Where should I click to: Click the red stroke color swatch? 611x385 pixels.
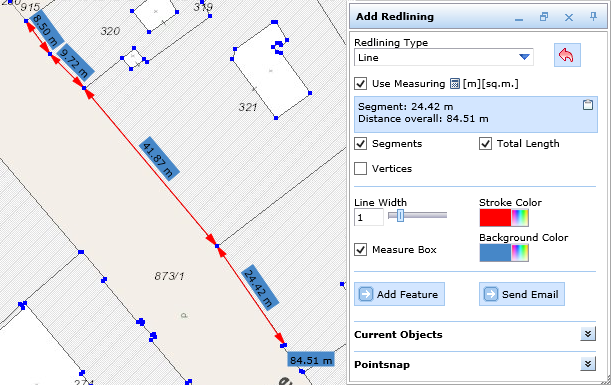(495, 217)
